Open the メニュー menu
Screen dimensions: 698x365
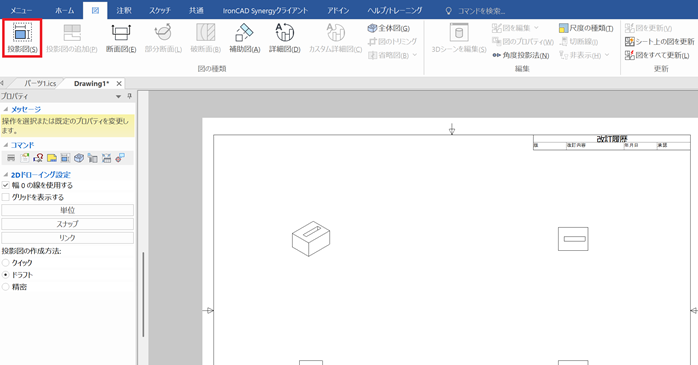point(21,10)
